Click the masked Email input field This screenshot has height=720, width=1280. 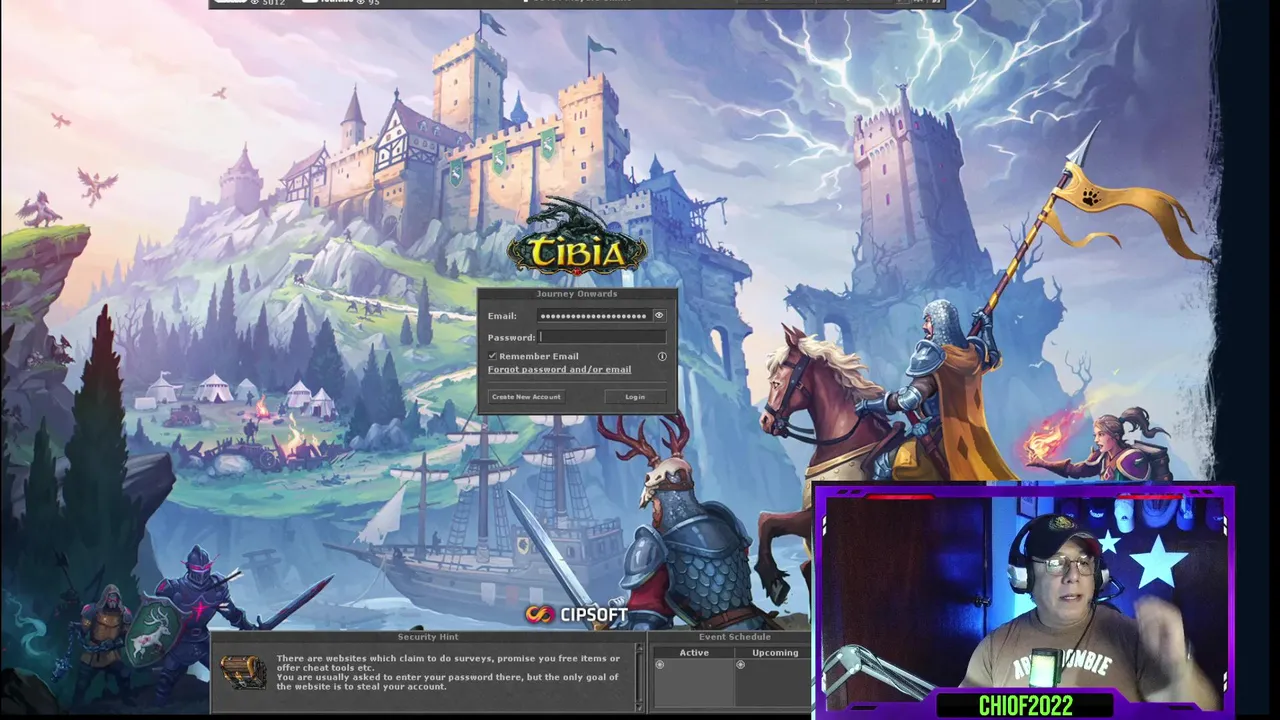(x=594, y=316)
